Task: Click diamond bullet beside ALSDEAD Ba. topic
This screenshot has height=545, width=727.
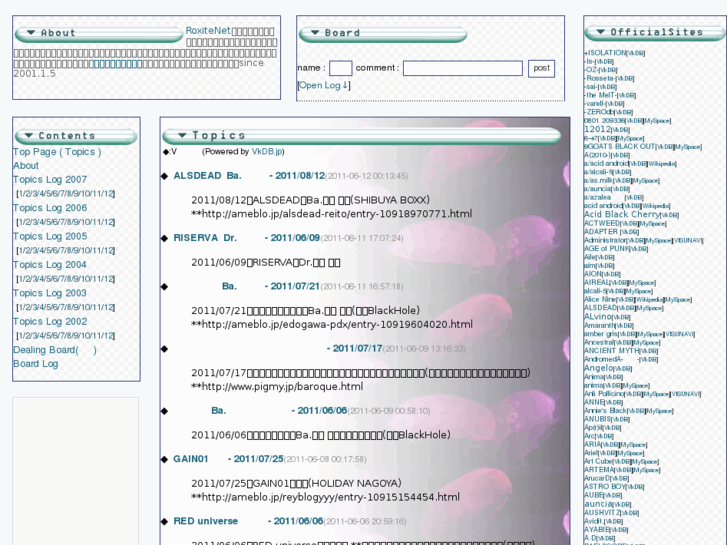Action: click(164, 176)
